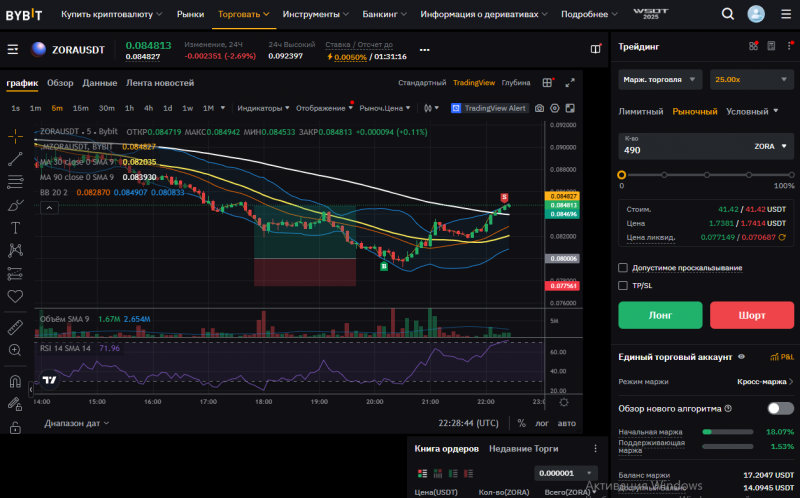Lock all drawings with padlock icon

click(15, 427)
